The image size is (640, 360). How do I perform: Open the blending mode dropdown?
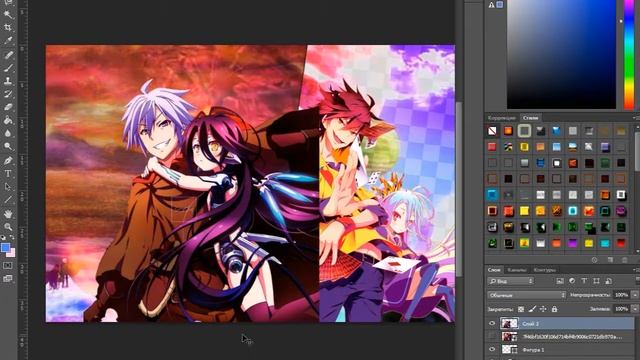(527, 295)
